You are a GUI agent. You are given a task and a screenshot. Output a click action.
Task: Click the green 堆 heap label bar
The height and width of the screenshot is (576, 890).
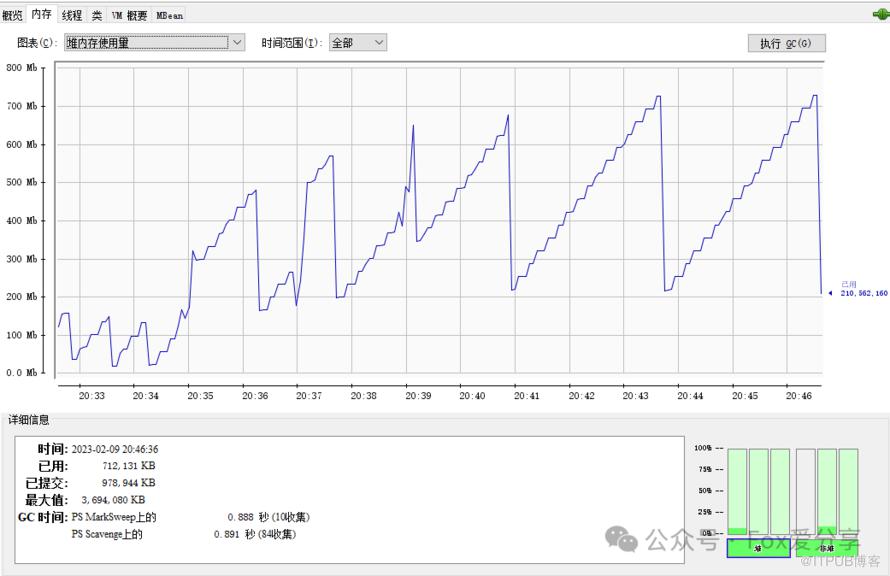click(758, 548)
